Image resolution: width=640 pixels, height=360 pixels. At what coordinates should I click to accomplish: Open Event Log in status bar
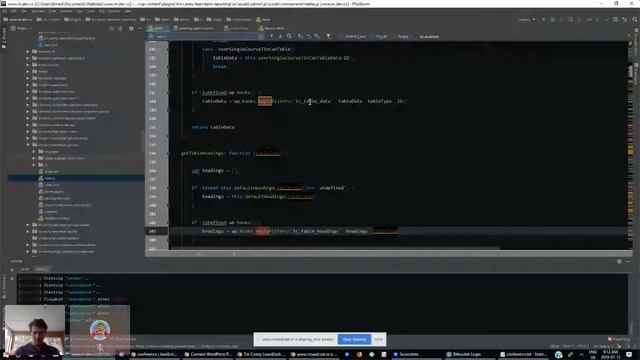coord(618,339)
